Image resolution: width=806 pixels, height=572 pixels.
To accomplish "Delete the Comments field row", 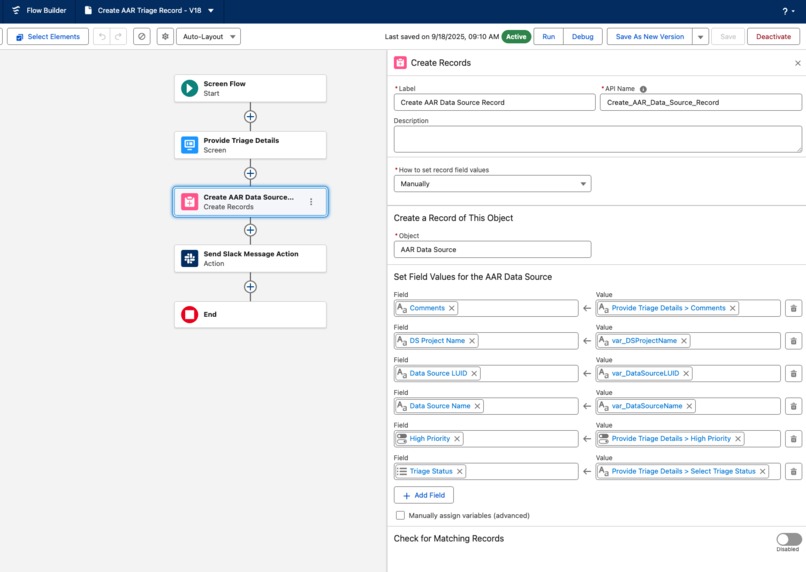I will tap(793, 308).
